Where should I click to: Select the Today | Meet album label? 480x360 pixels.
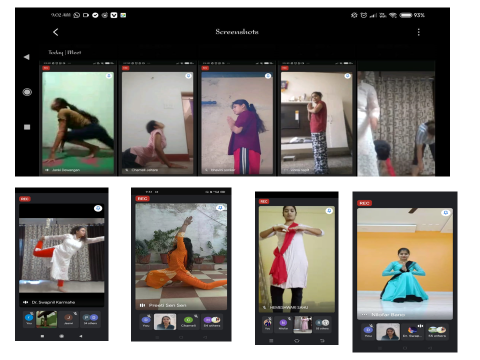(x=65, y=52)
